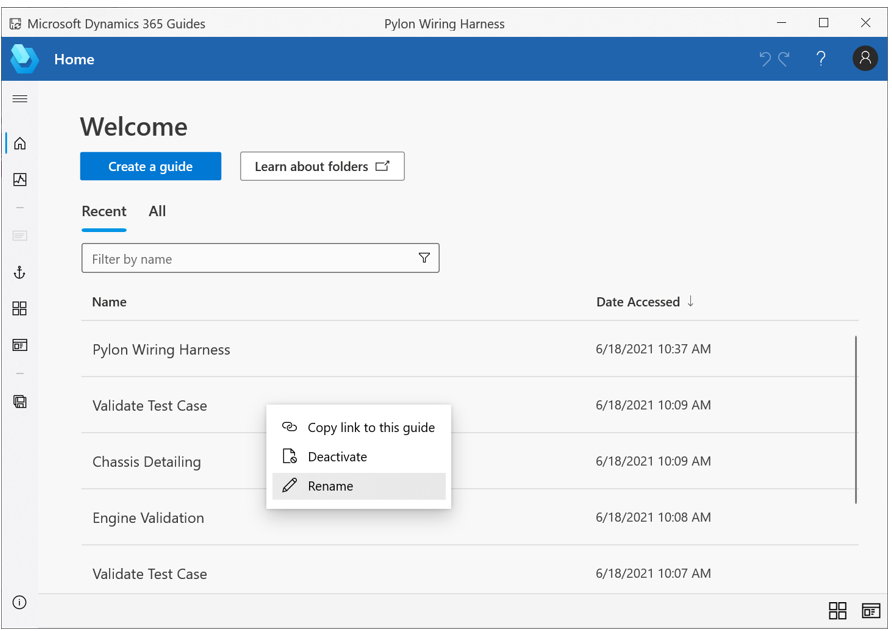
Task: Maximize the Guides window
Action: coord(823,23)
